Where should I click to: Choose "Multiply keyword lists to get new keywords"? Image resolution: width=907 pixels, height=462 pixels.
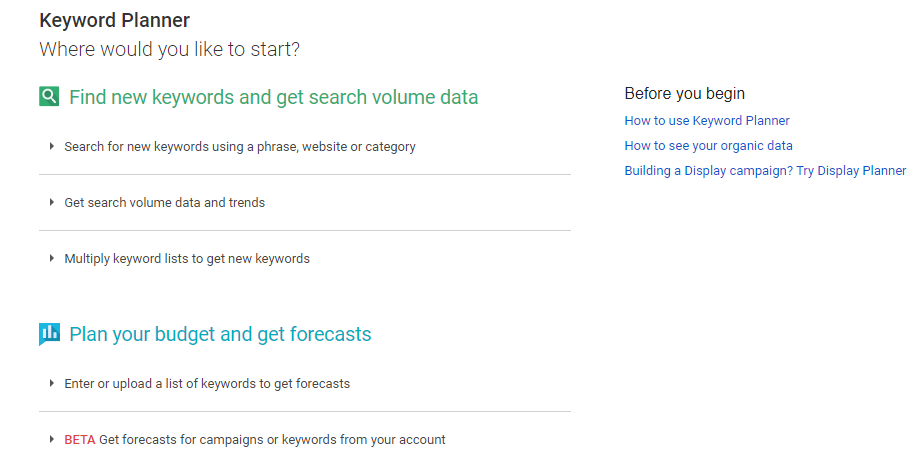tap(187, 259)
